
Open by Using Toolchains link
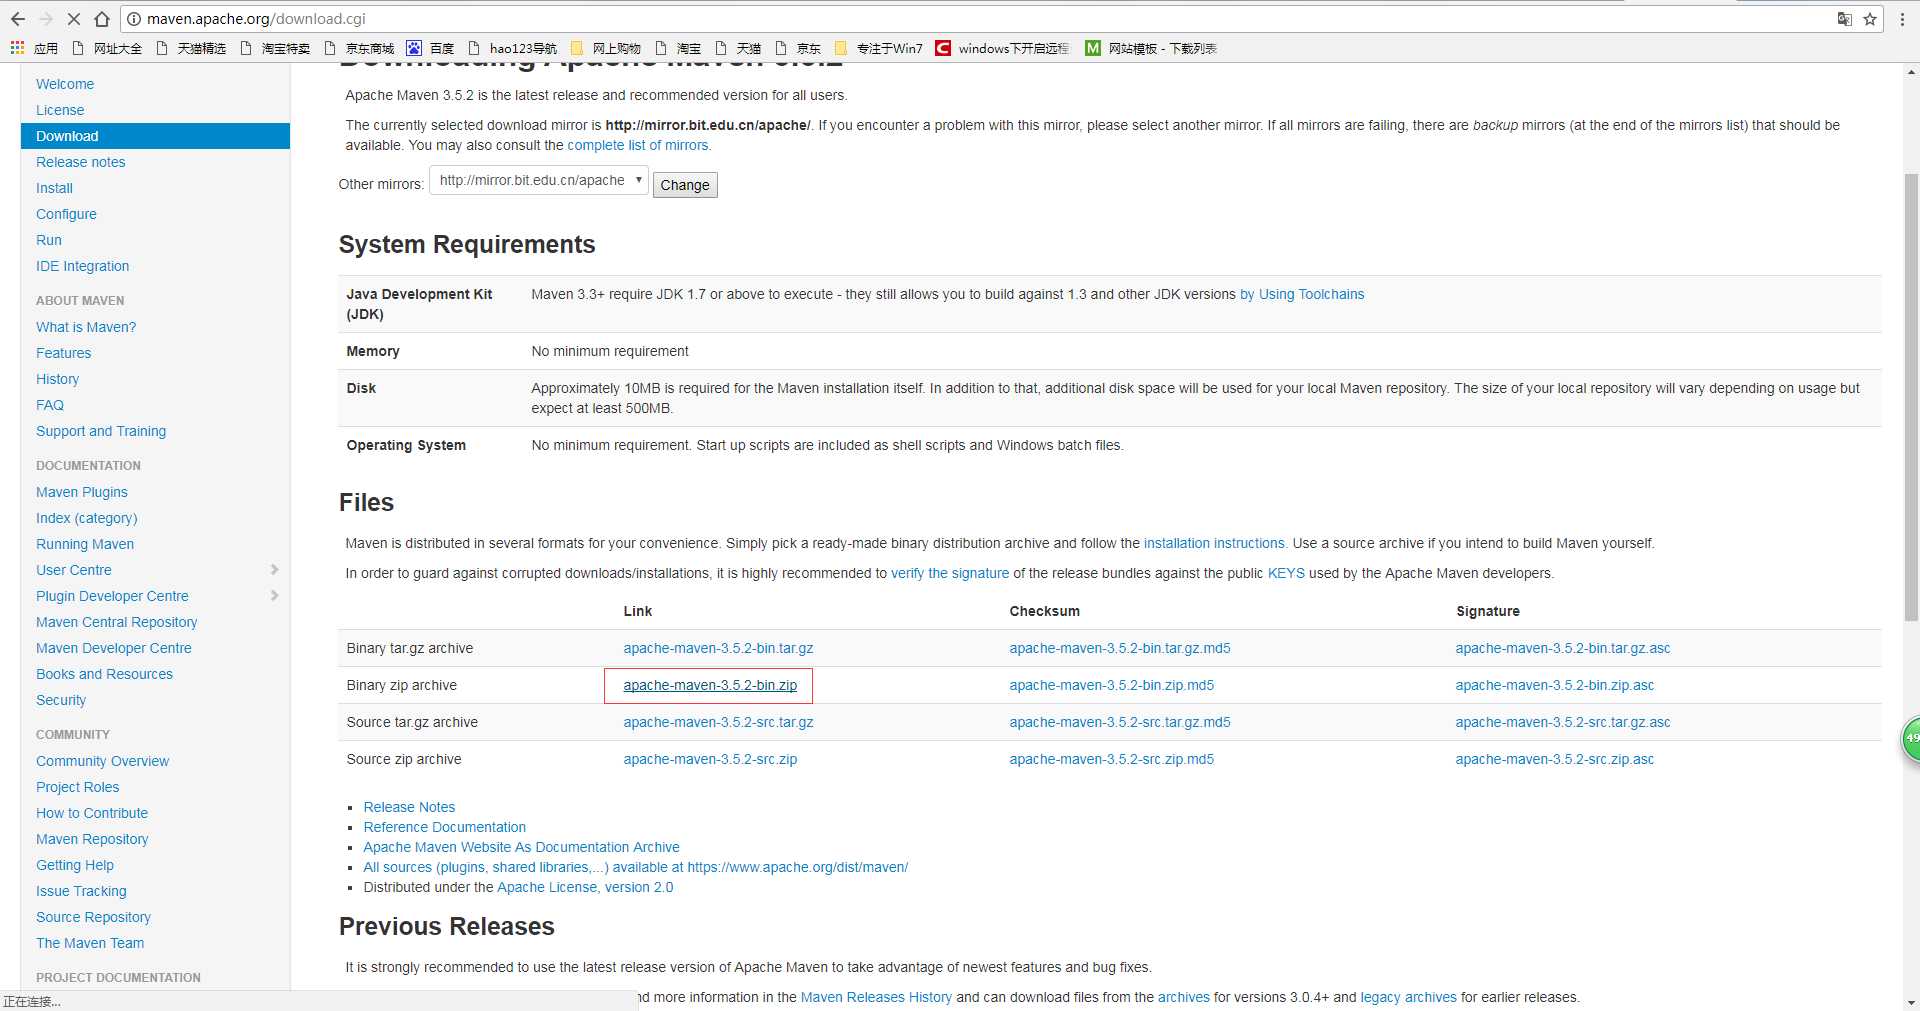[1302, 294]
